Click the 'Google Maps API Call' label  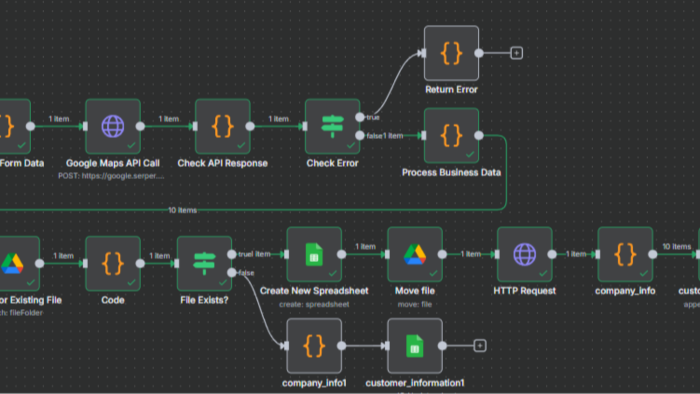[x=113, y=163]
